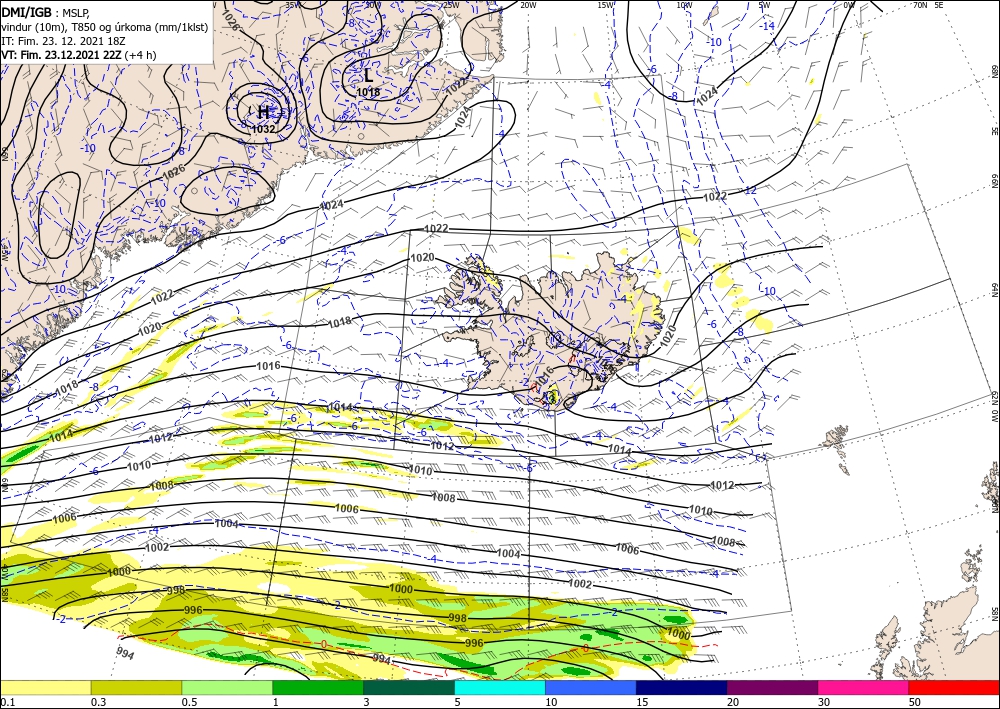
Task: Click the 0.1 legend value
Action: pyautogui.click(x=7, y=702)
